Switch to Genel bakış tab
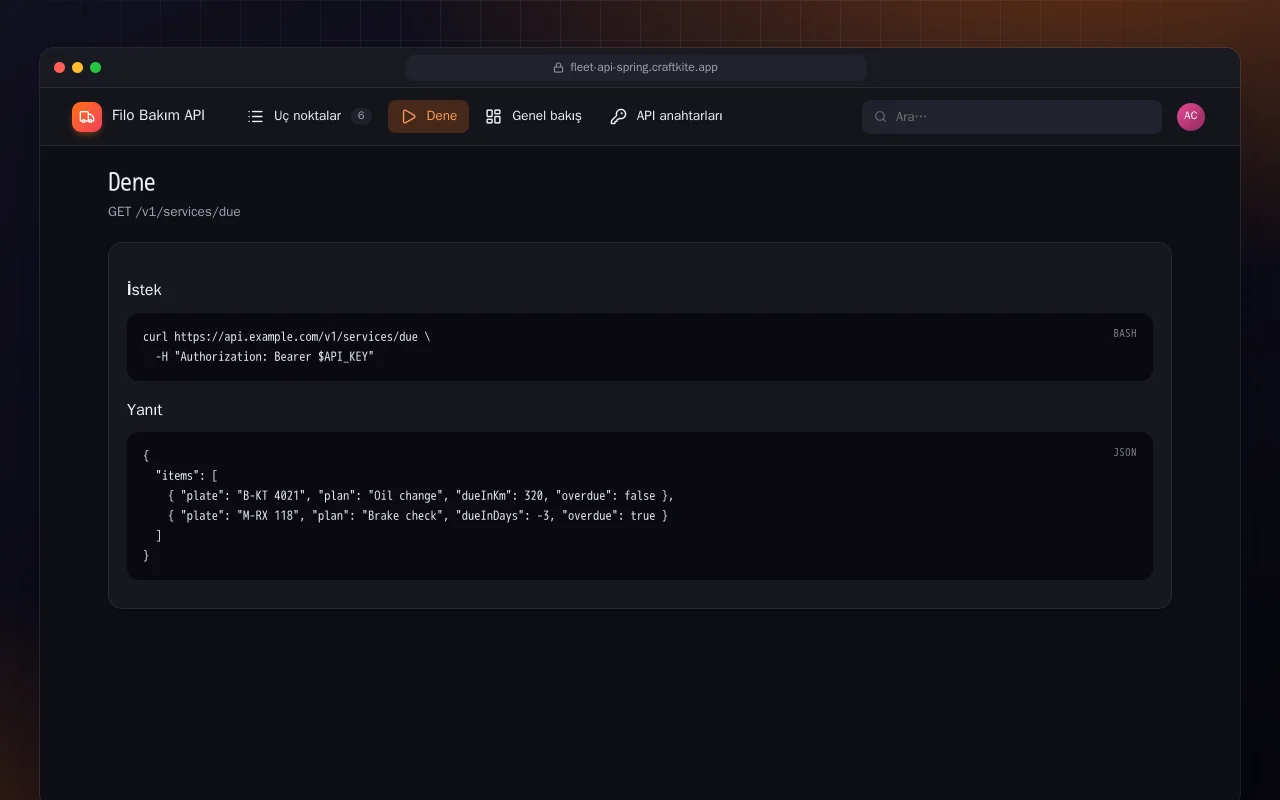Screen dimensions: 1280x800 (x=534, y=116)
